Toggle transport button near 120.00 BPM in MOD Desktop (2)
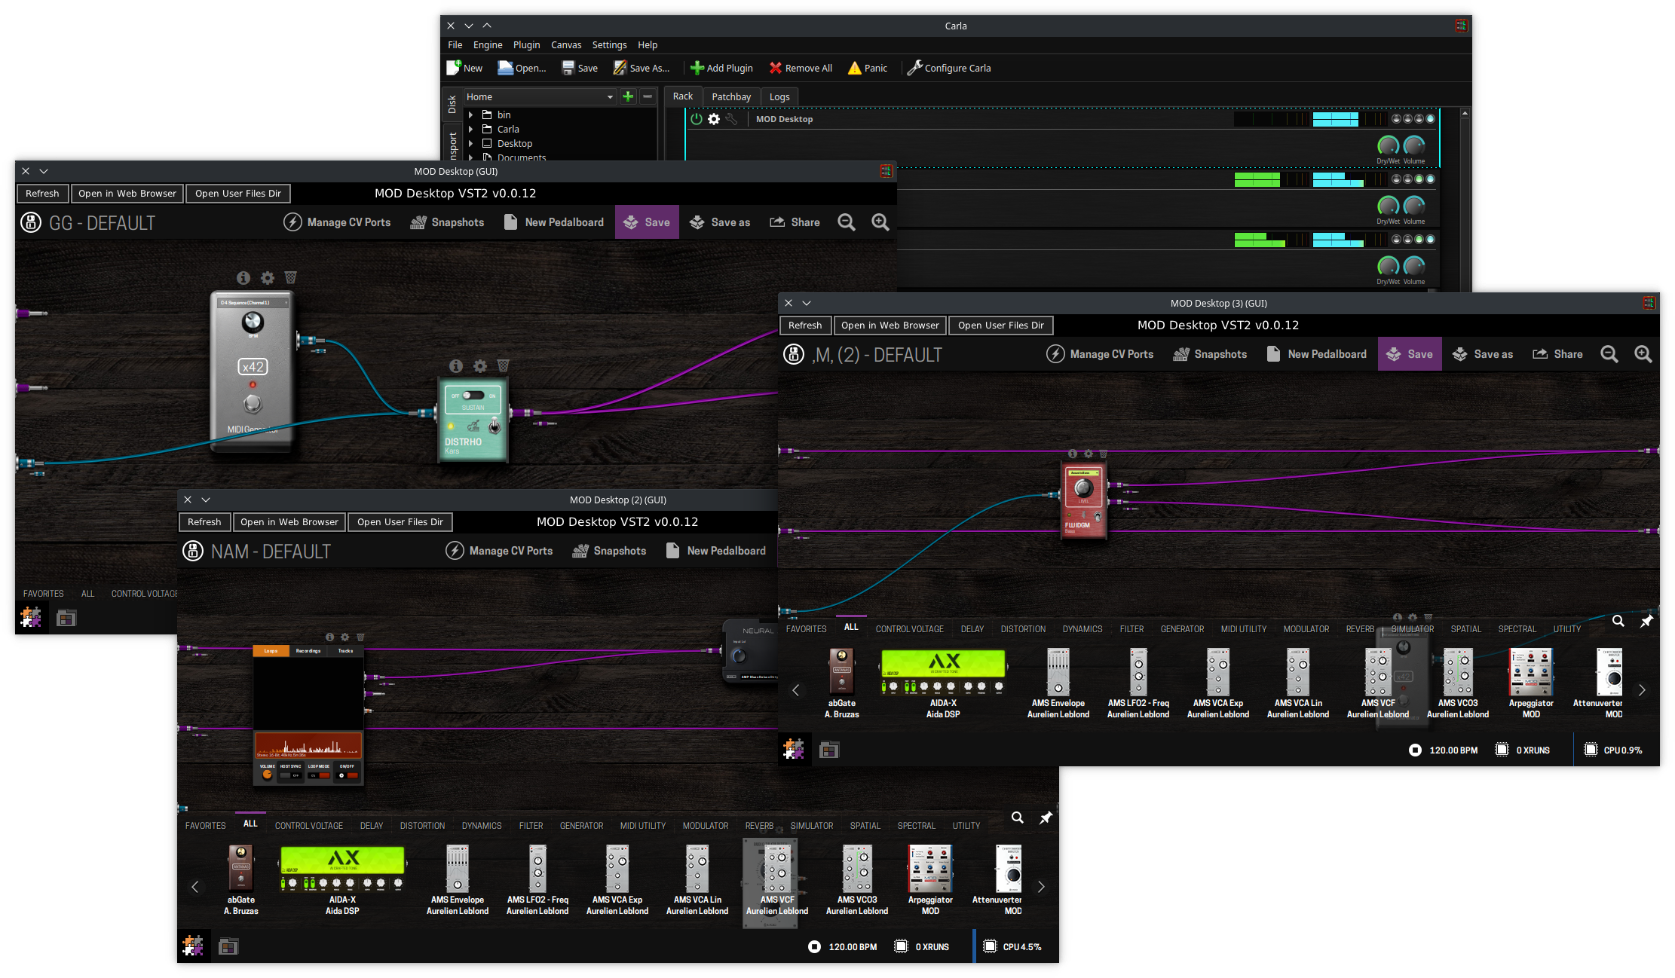This screenshot has height=978, width=1675. (814, 946)
